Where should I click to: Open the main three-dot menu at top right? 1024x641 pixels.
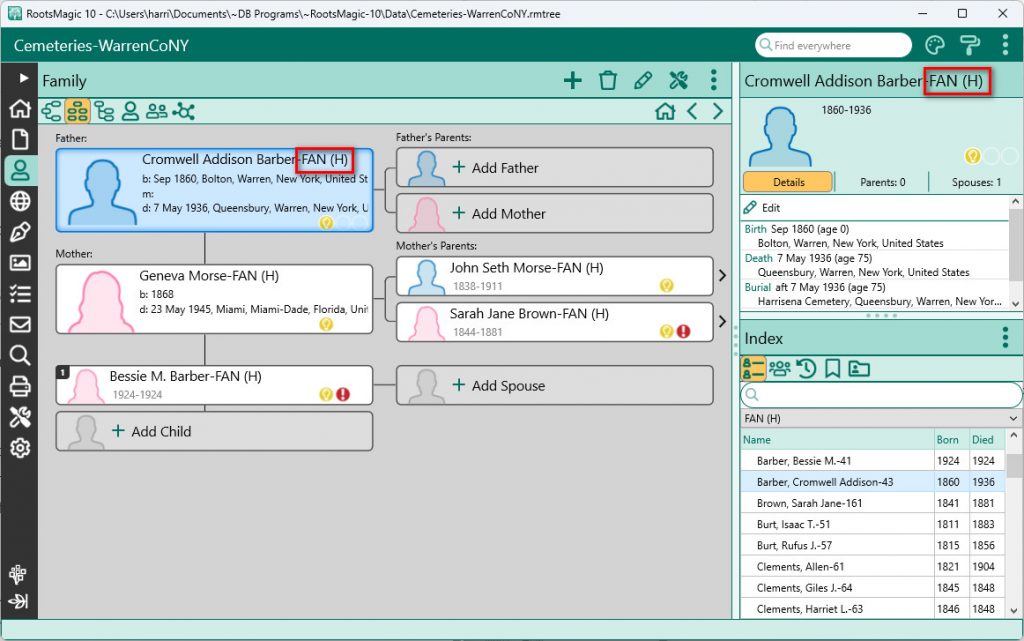click(x=1005, y=45)
